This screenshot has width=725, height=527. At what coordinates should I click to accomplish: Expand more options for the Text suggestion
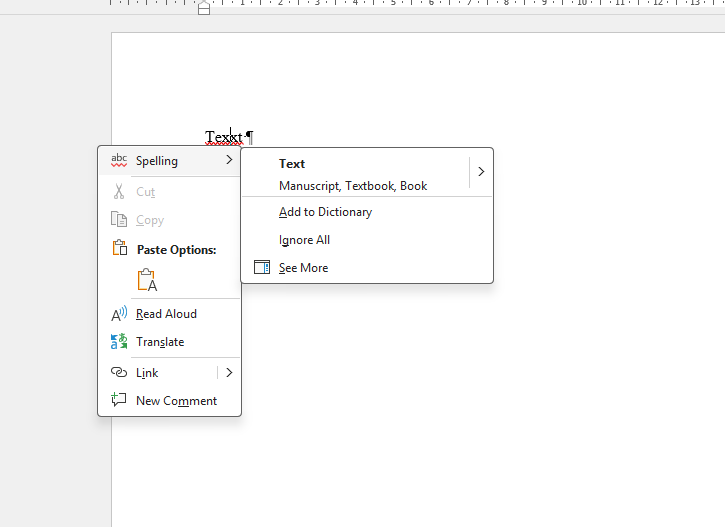click(x=481, y=172)
